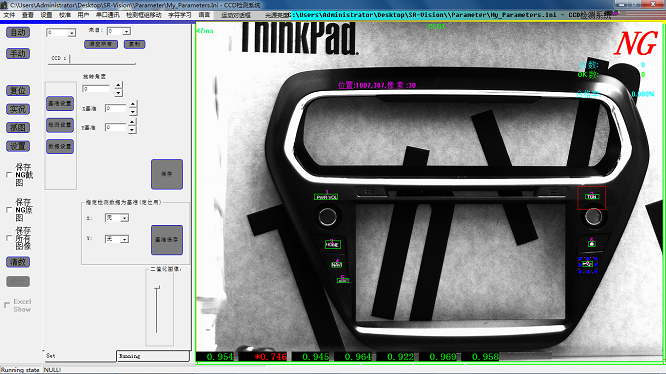666x374 pixels.
Task: Select the red TUN NG detection box
Action: pos(591,198)
